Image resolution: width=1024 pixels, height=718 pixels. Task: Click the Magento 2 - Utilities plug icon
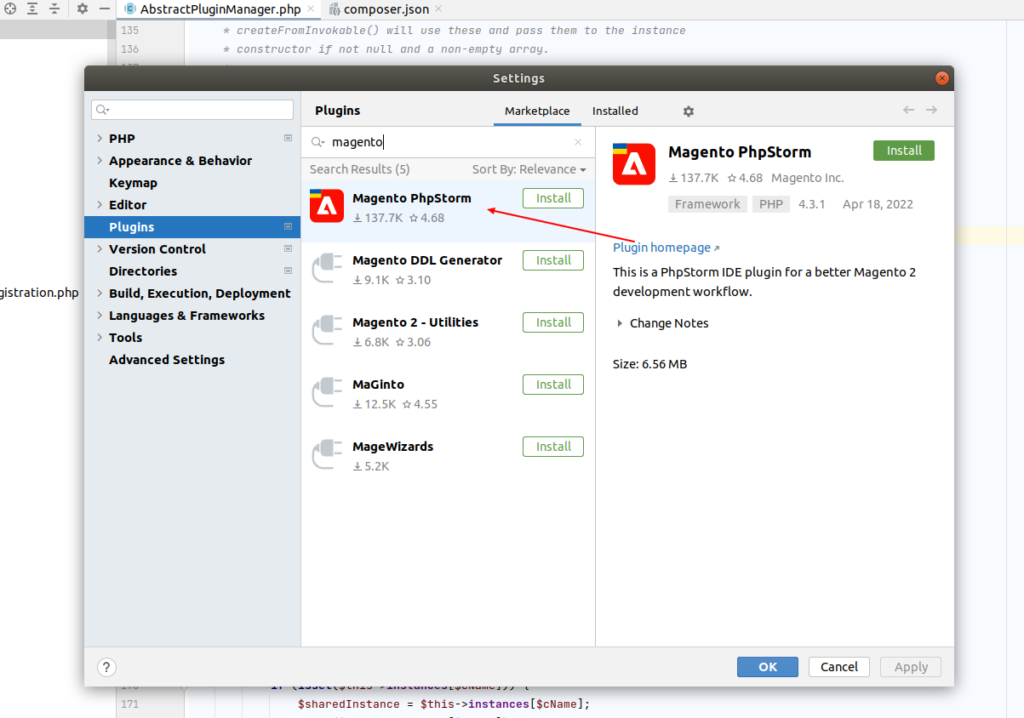coord(327,330)
